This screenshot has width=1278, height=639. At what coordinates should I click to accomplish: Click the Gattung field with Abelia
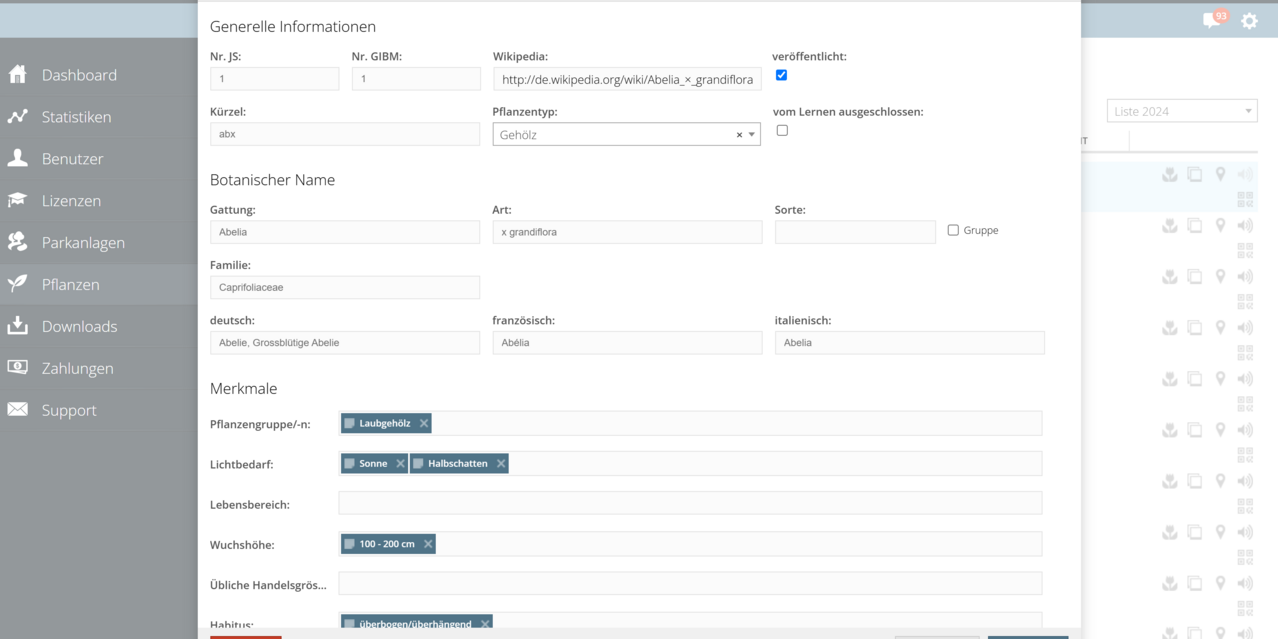(x=345, y=232)
